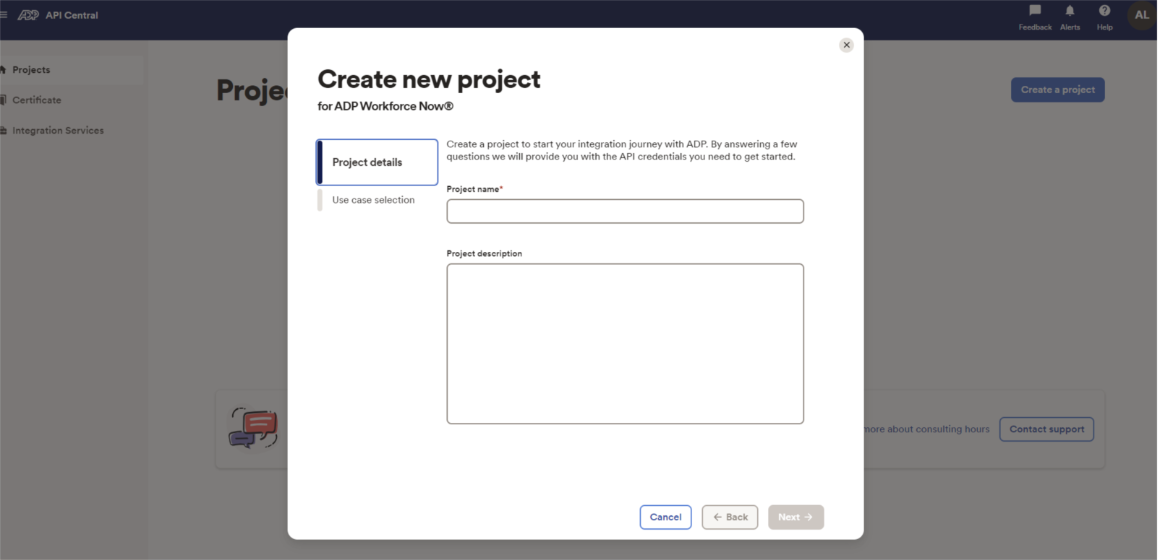Go to Projects in the sidebar
Screen dimensions: 1160x560
tap(31, 70)
